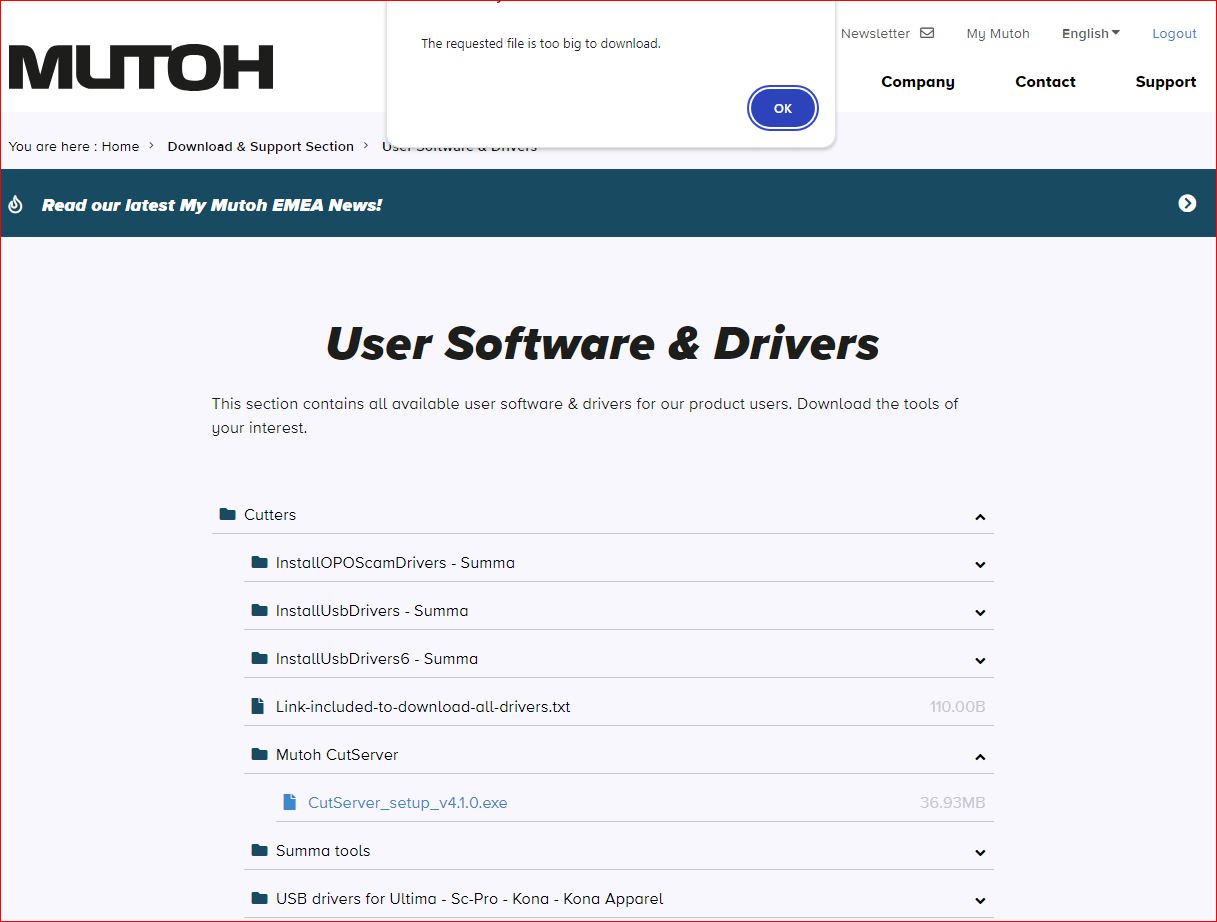Click the InstallUsbDrivers6 - Summa folder icon
The width and height of the screenshot is (1217, 922).
point(260,658)
